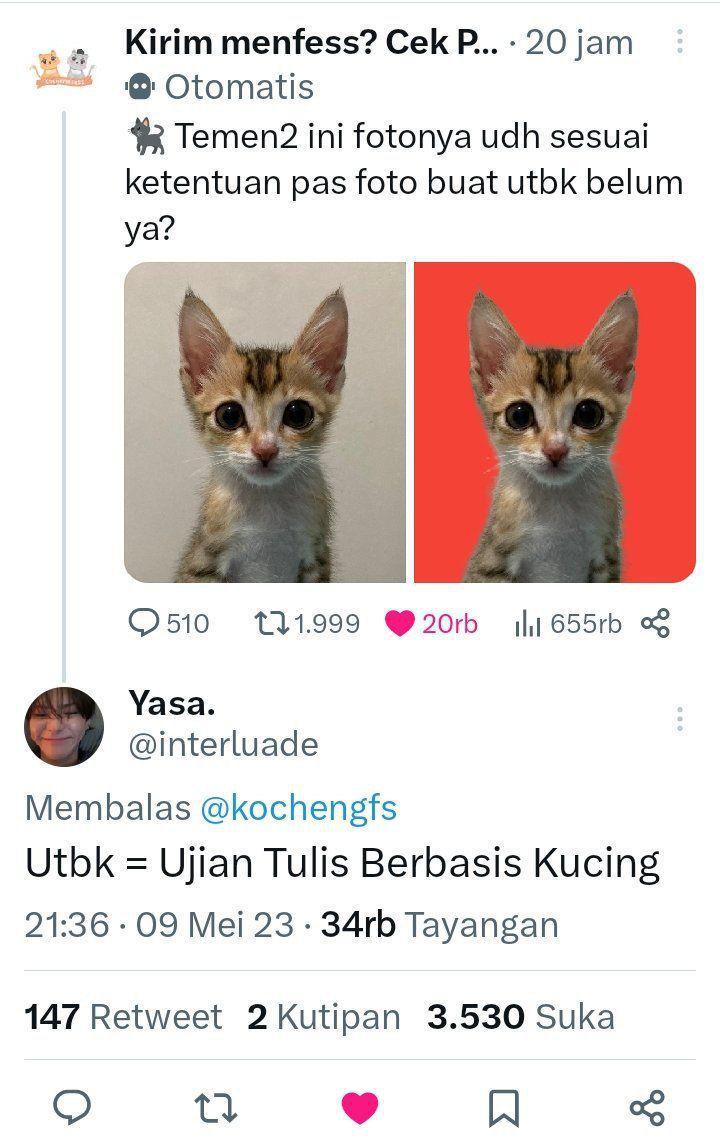The image size is (720, 1147).
Task: Open three-dot menu on menfess post
Action: (x=680, y=42)
